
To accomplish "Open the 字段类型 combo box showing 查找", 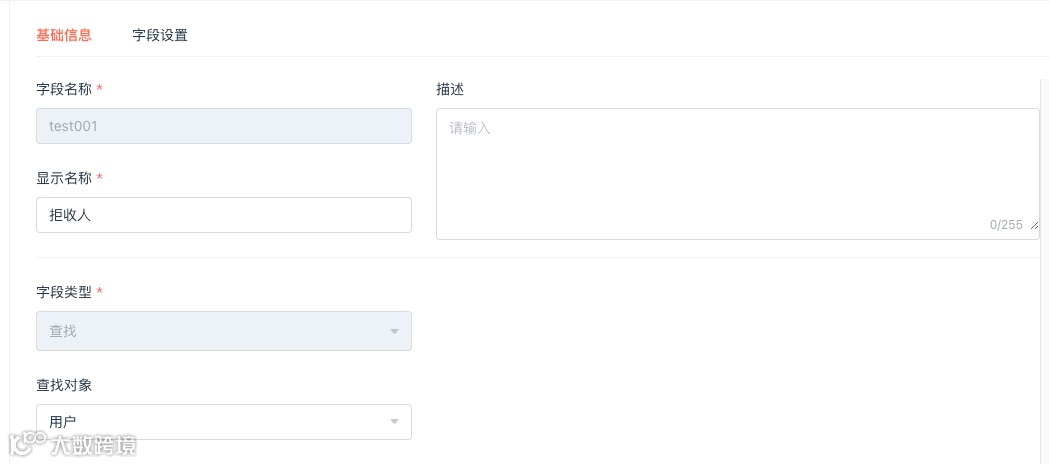I will tap(210, 331).
